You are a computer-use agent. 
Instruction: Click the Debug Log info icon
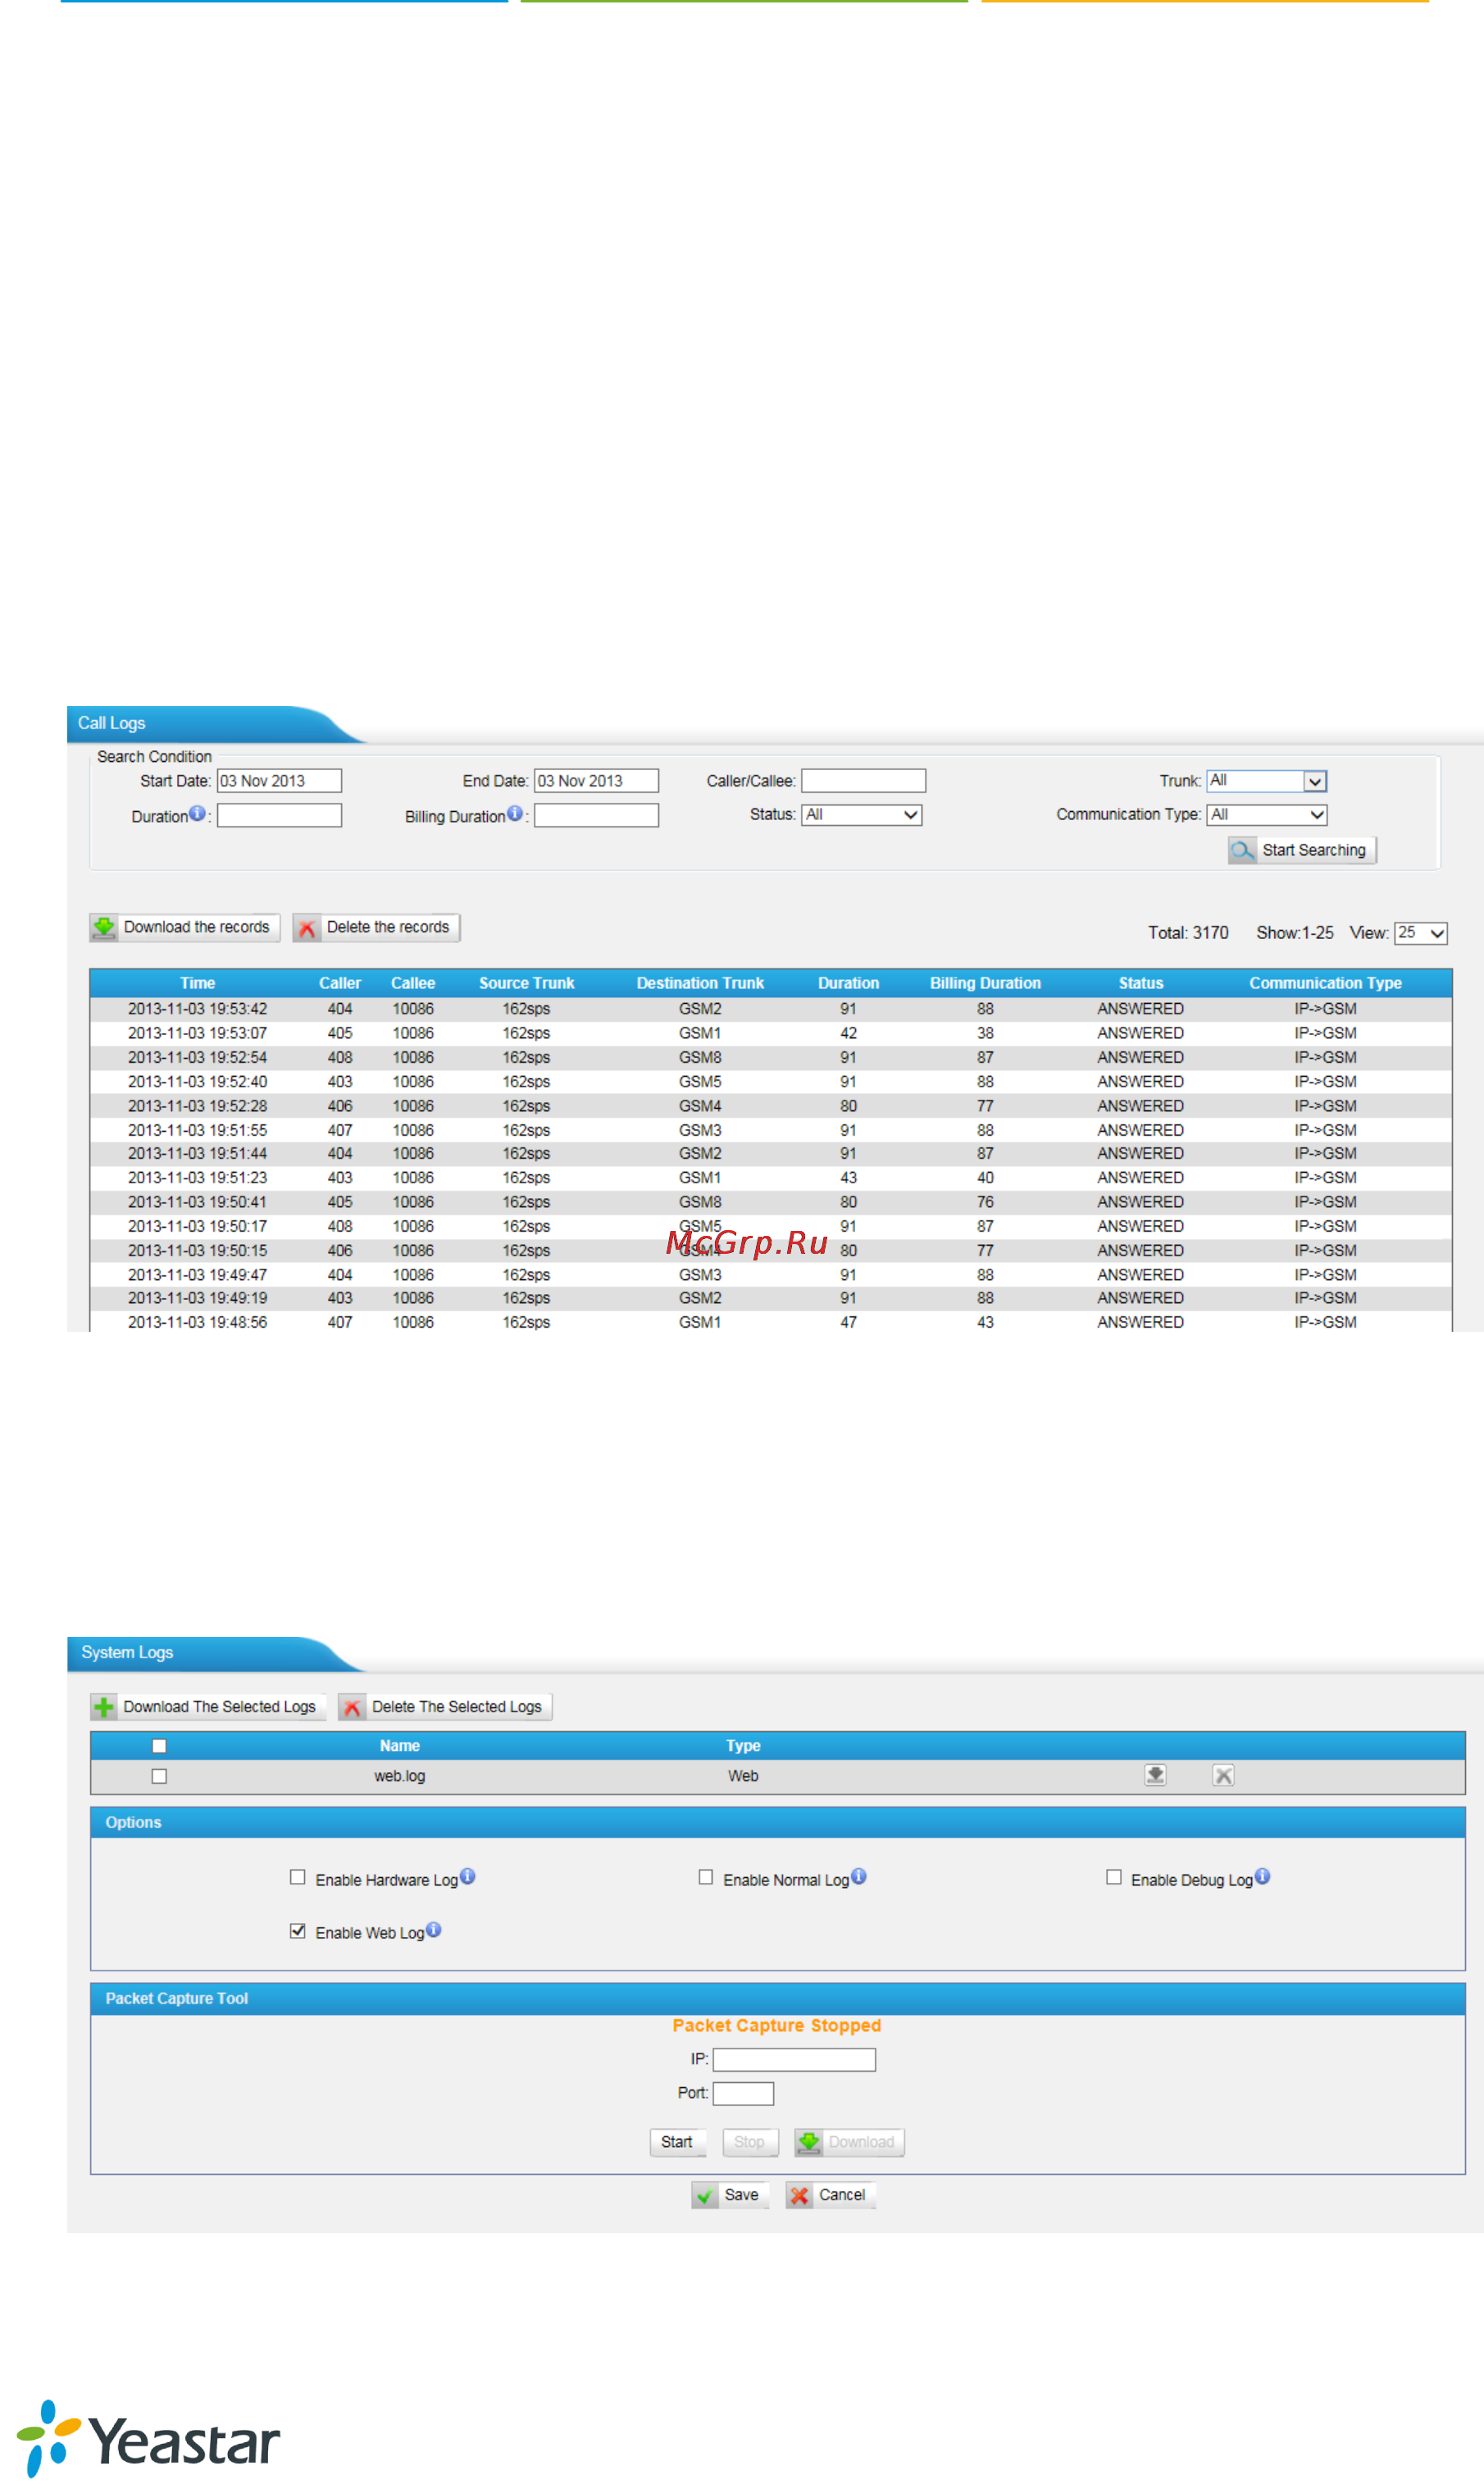[1263, 1876]
